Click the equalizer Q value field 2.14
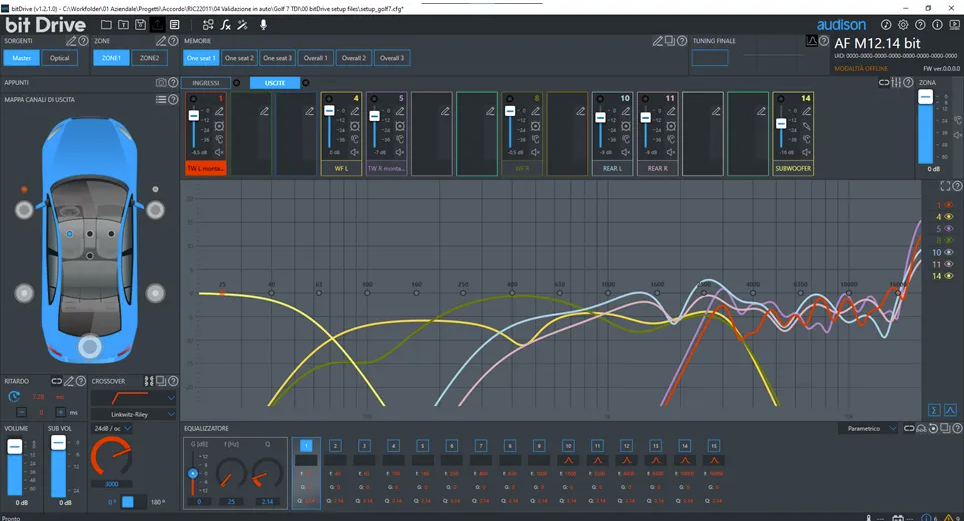Image resolution: width=964 pixels, height=521 pixels. point(268,501)
